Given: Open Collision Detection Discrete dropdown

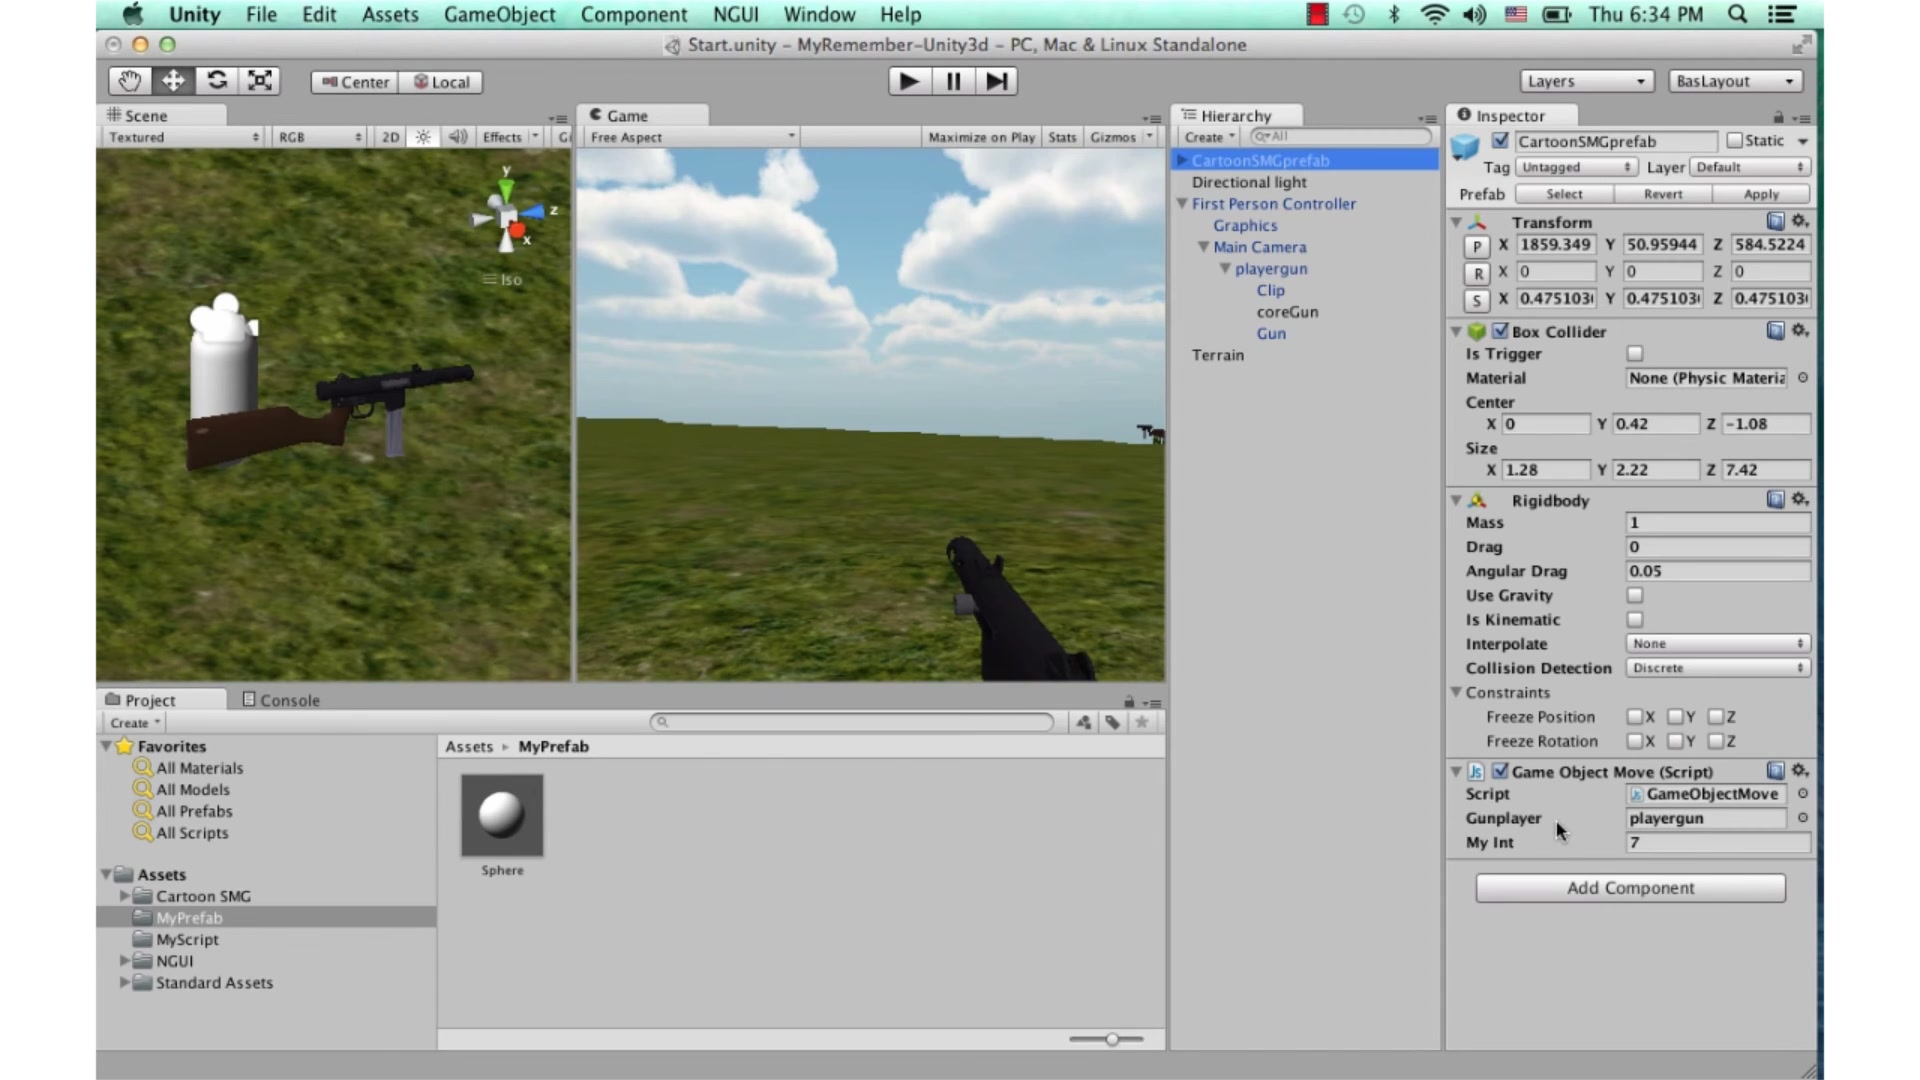Looking at the screenshot, I should 1718,668.
